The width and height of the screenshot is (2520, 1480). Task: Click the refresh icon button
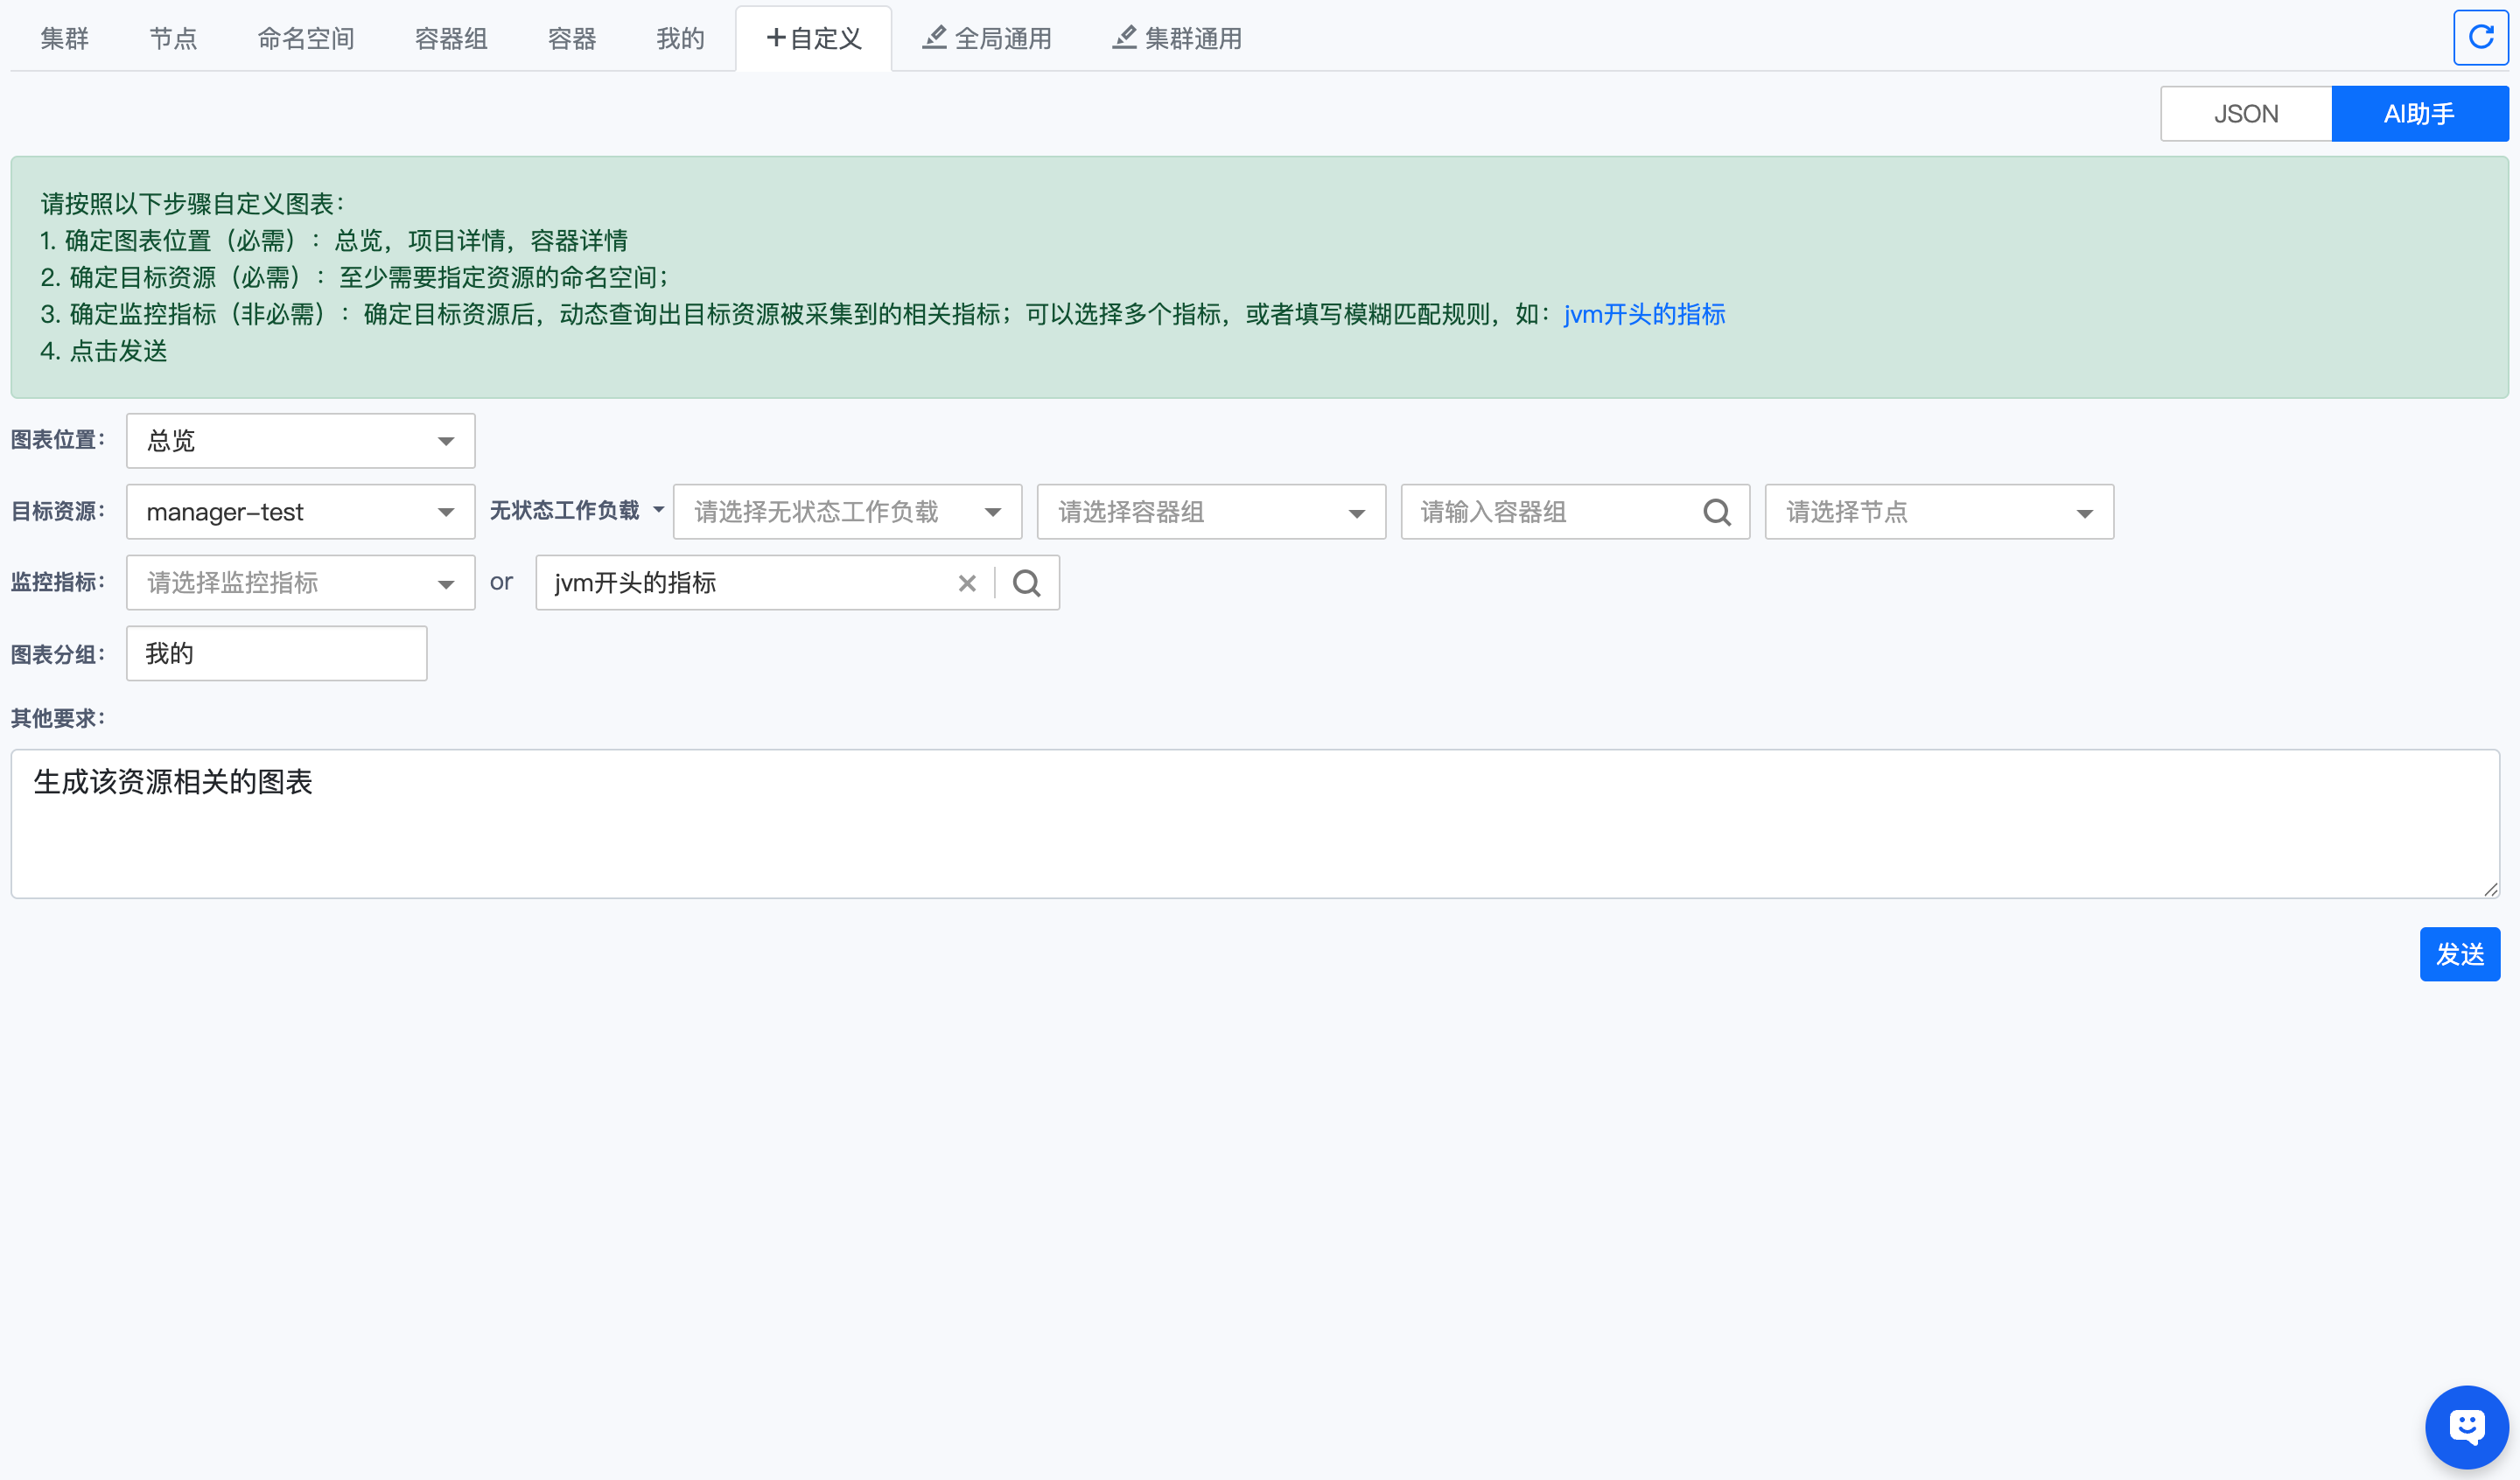pos(2480,38)
